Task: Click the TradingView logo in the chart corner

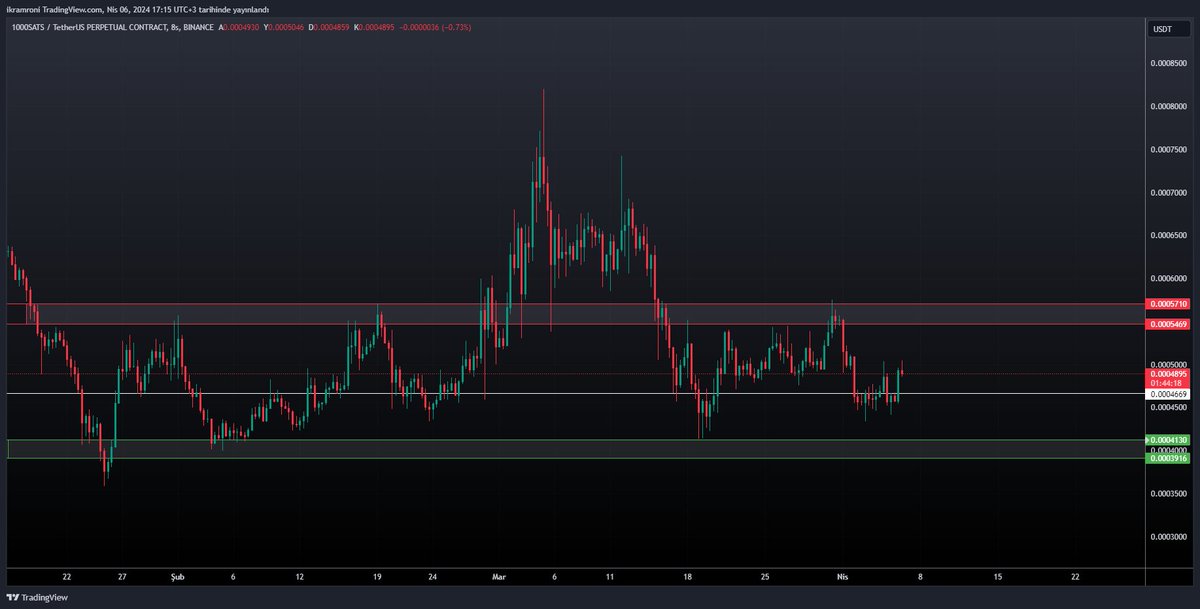Action: (x=36, y=597)
